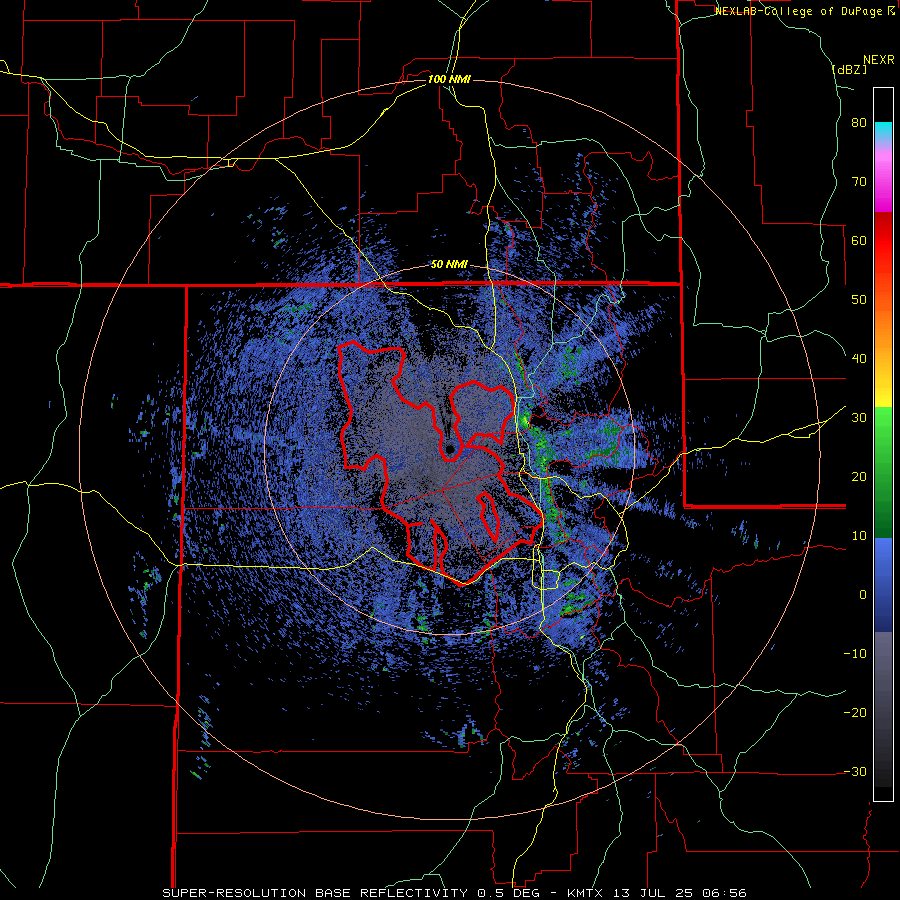Click the 80 value on dBZ scale
The height and width of the screenshot is (900, 900).
pos(859,123)
